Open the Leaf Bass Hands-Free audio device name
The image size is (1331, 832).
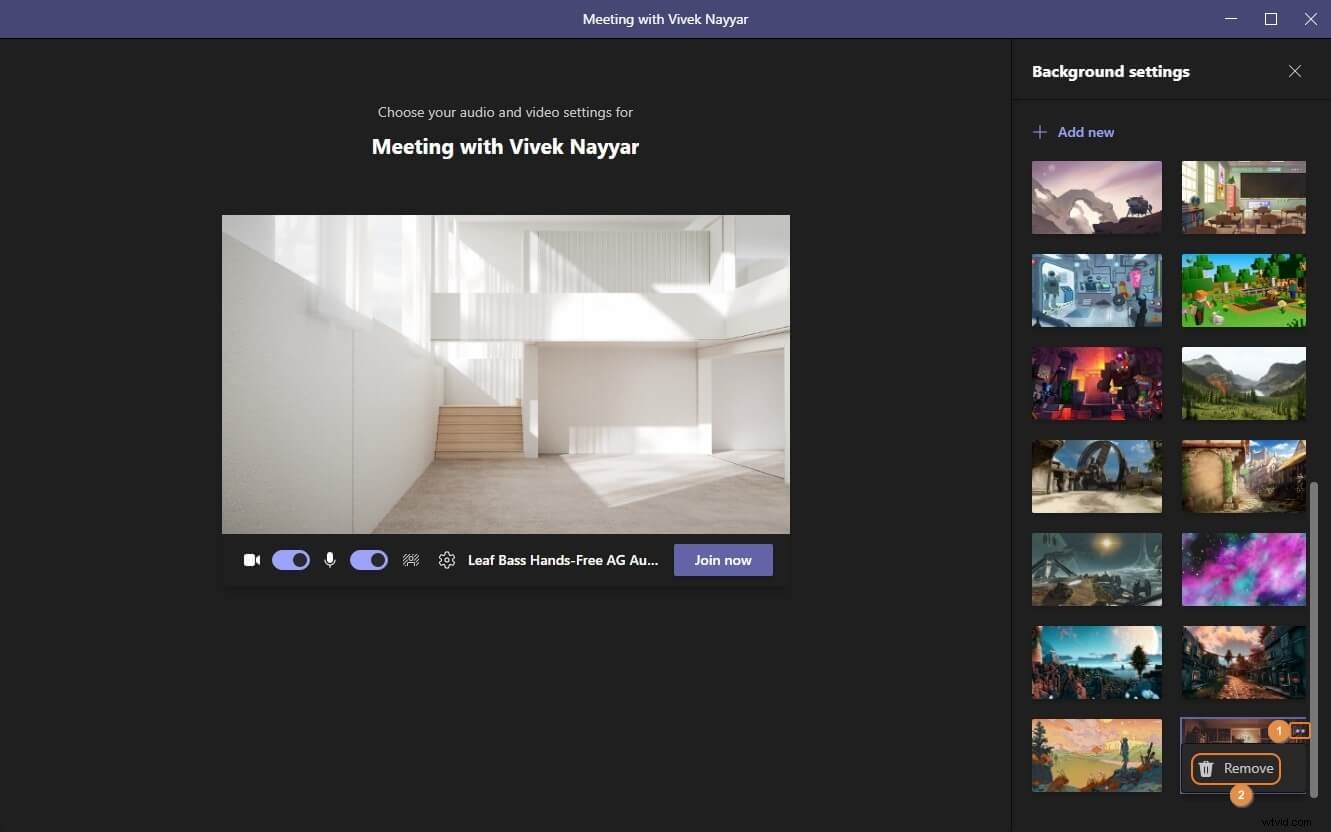tap(563, 560)
